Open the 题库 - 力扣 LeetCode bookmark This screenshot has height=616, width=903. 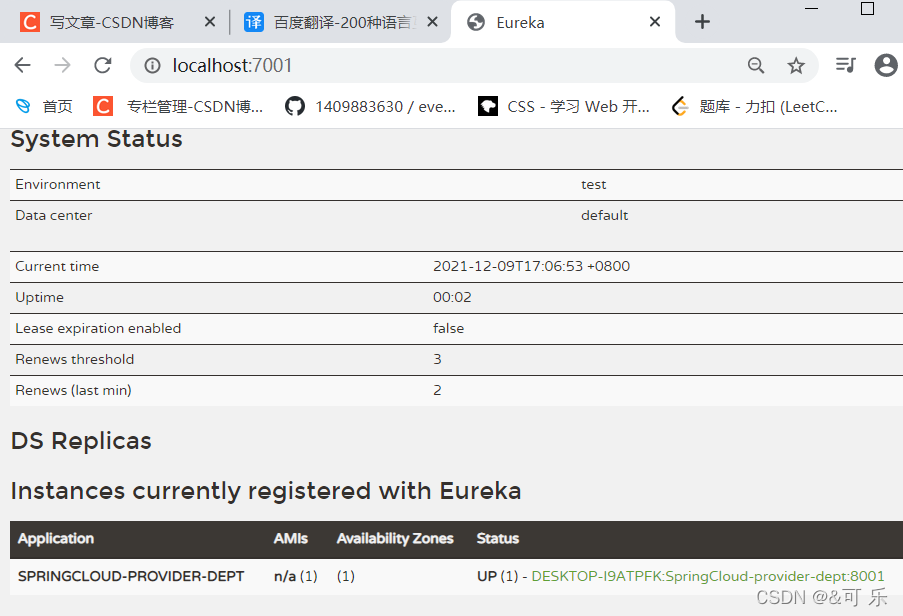tap(754, 107)
